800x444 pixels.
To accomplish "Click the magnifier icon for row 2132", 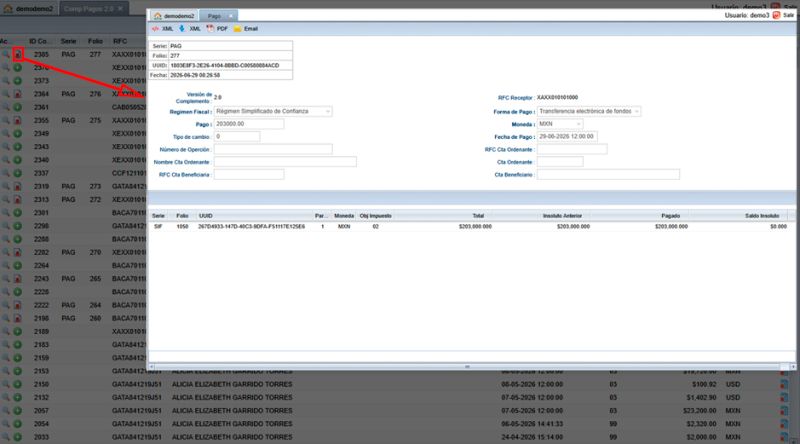I will click(x=6, y=398).
